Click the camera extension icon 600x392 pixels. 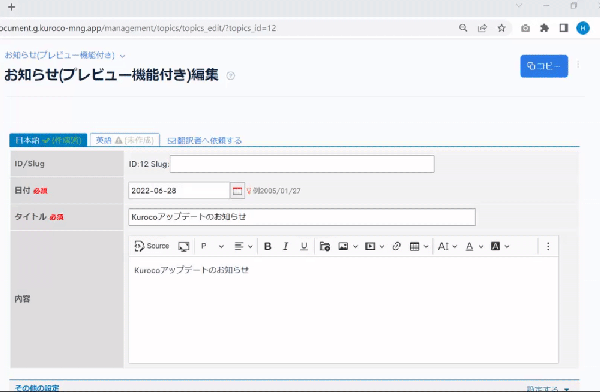coord(525,28)
